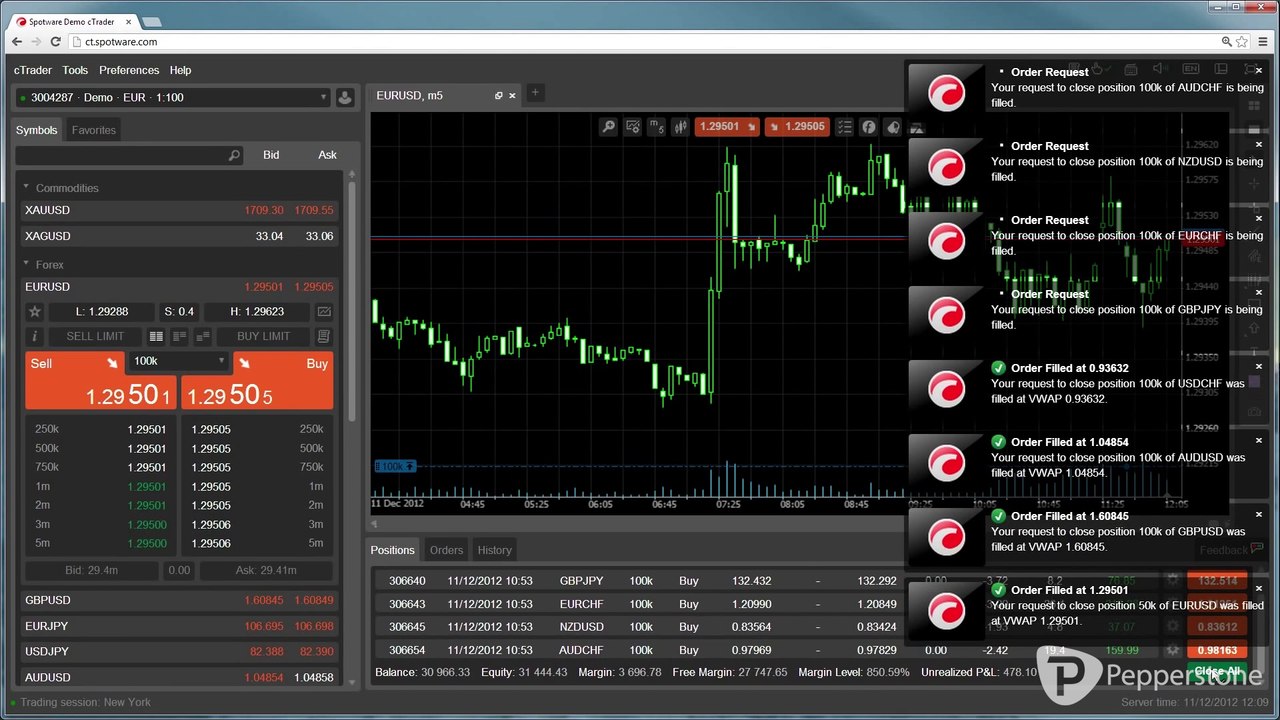Add a new chart tab
The image size is (1280, 720).
tap(535, 93)
